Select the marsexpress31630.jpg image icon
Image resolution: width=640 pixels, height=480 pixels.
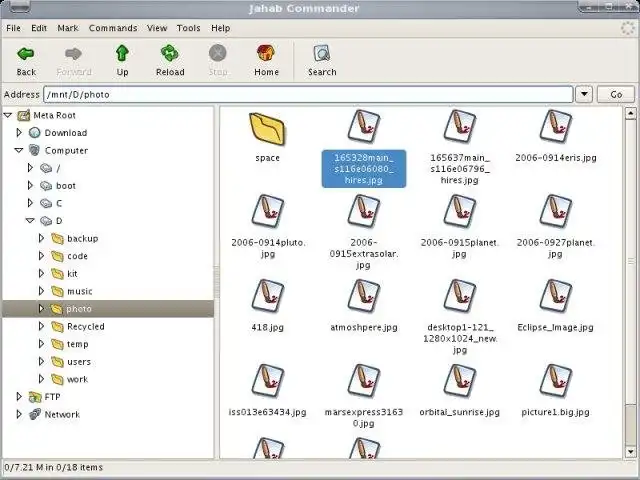click(363, 381)
